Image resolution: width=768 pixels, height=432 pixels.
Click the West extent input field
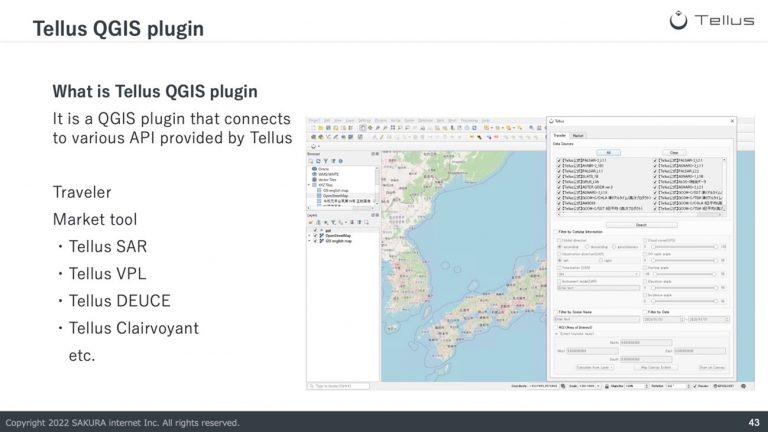593,351
